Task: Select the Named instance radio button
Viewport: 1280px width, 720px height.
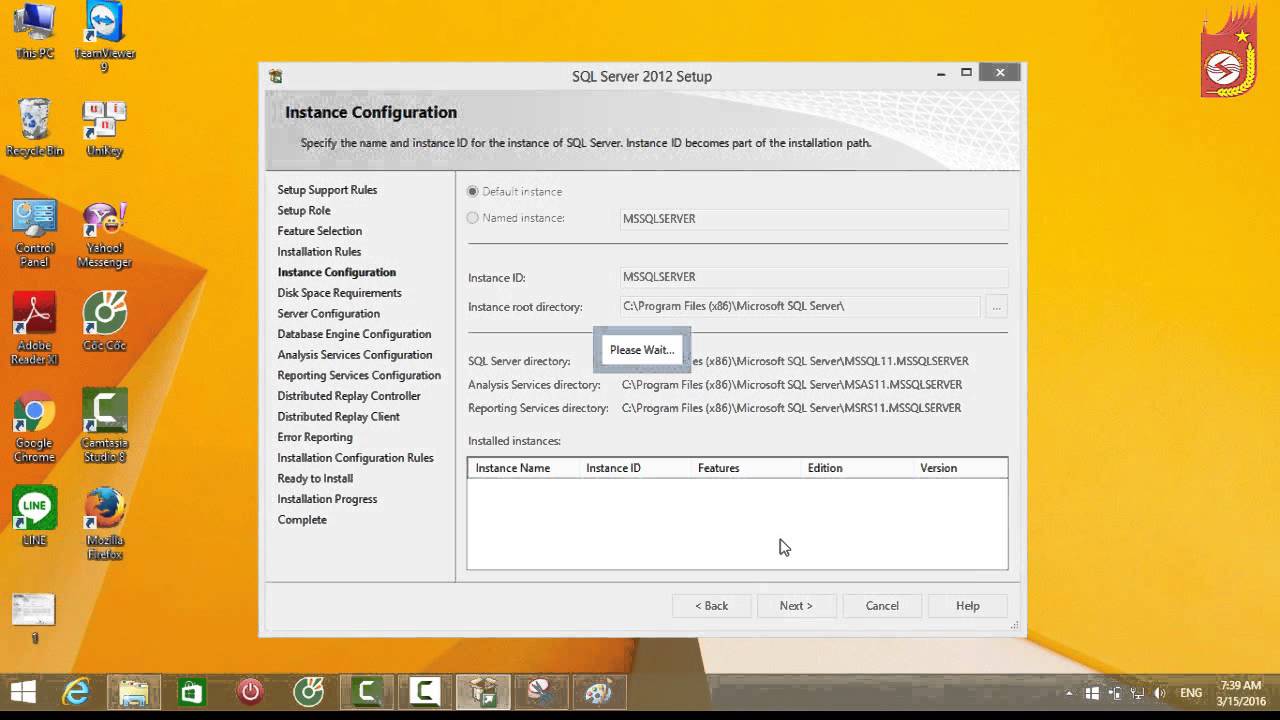Action: (473, 218)
